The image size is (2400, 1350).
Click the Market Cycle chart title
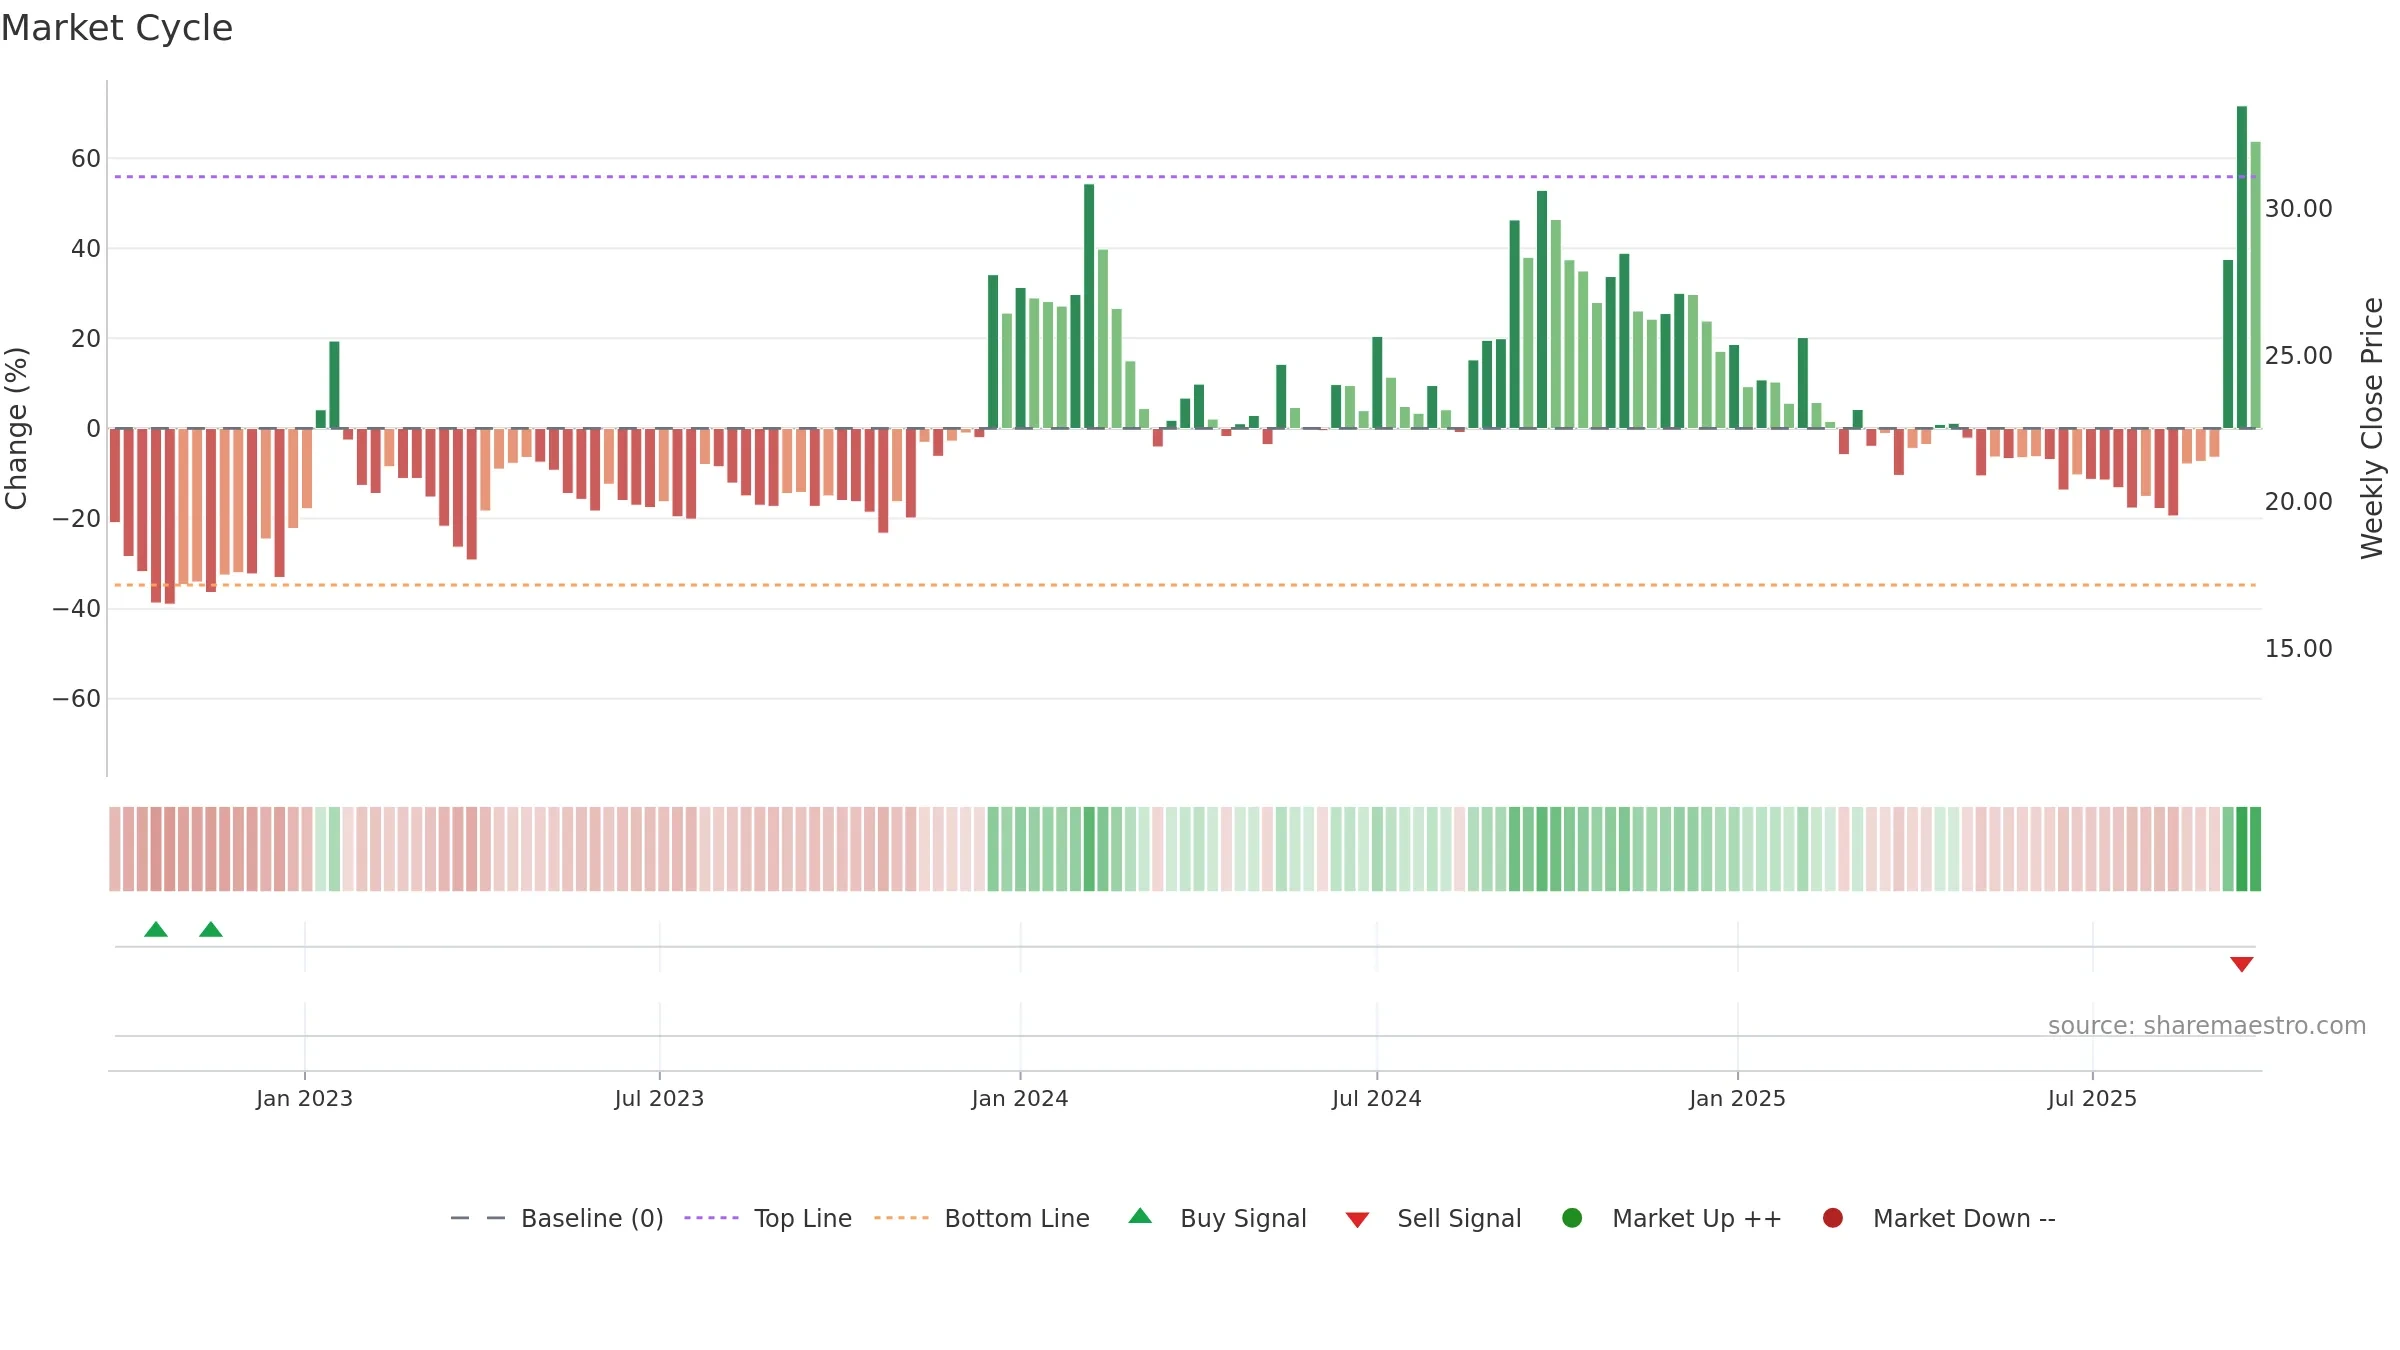point(117,28)
